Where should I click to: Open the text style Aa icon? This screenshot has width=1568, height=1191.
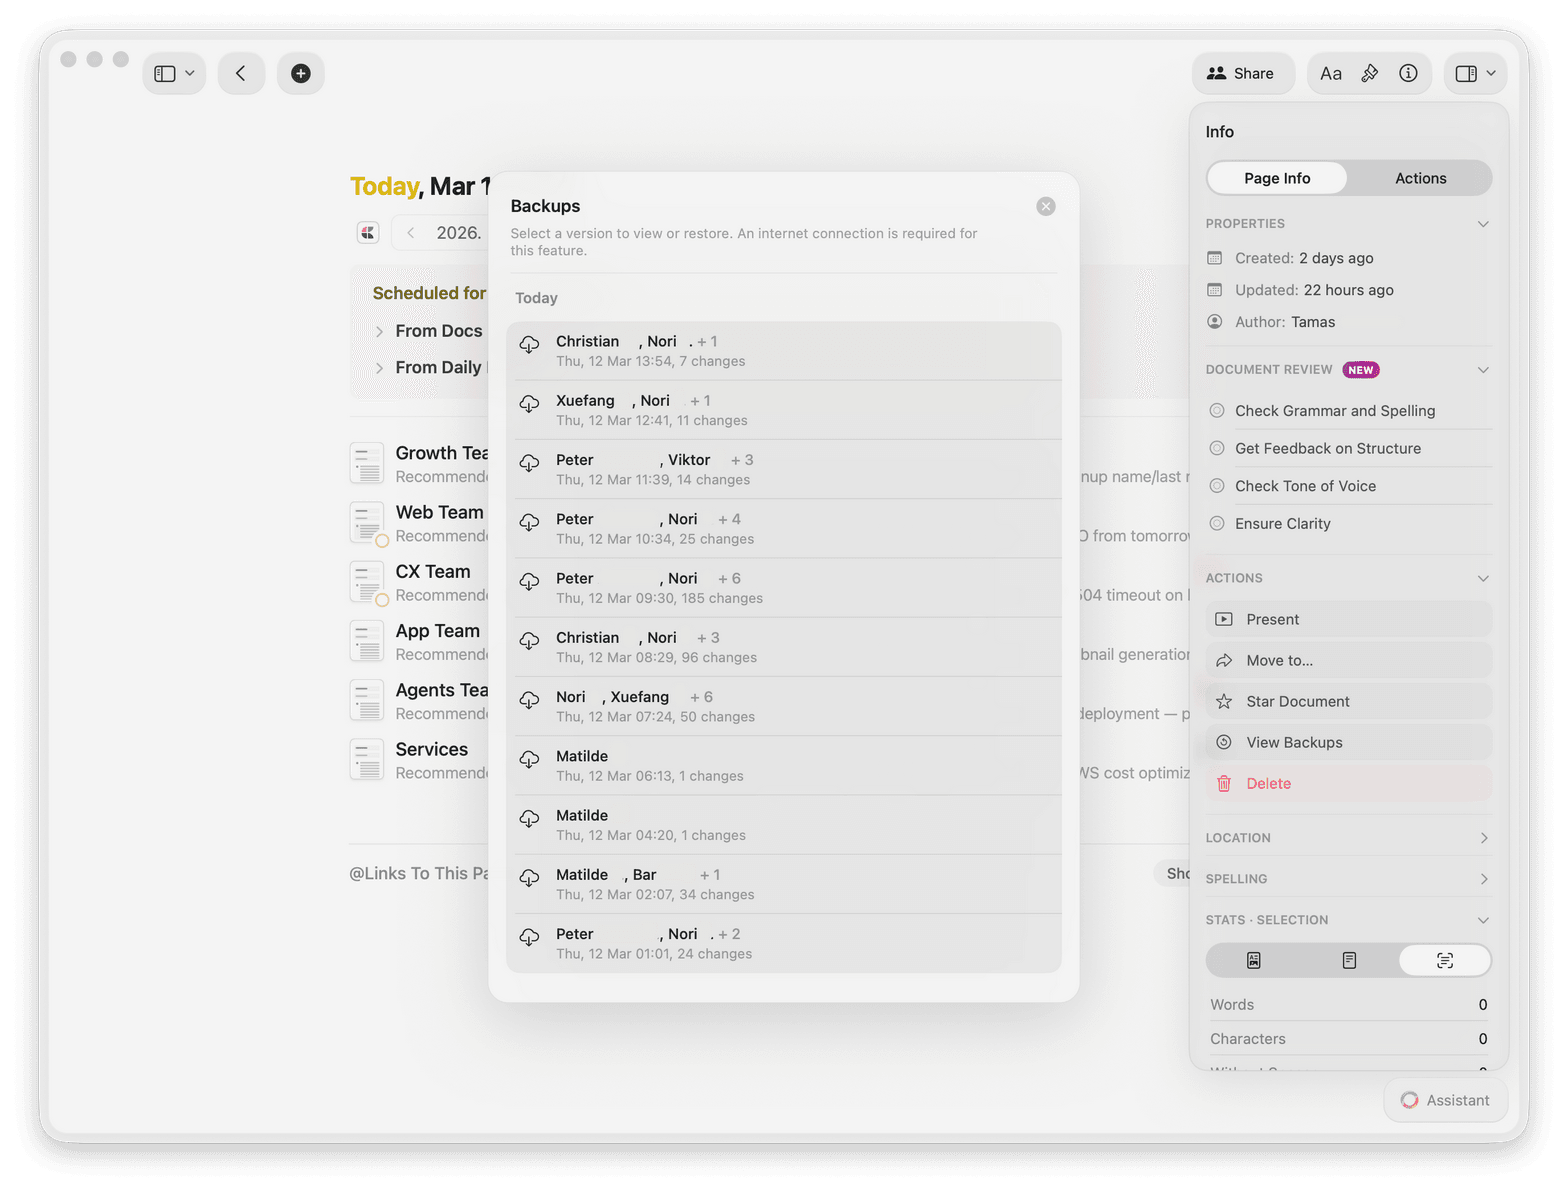tap(1330, 73)
